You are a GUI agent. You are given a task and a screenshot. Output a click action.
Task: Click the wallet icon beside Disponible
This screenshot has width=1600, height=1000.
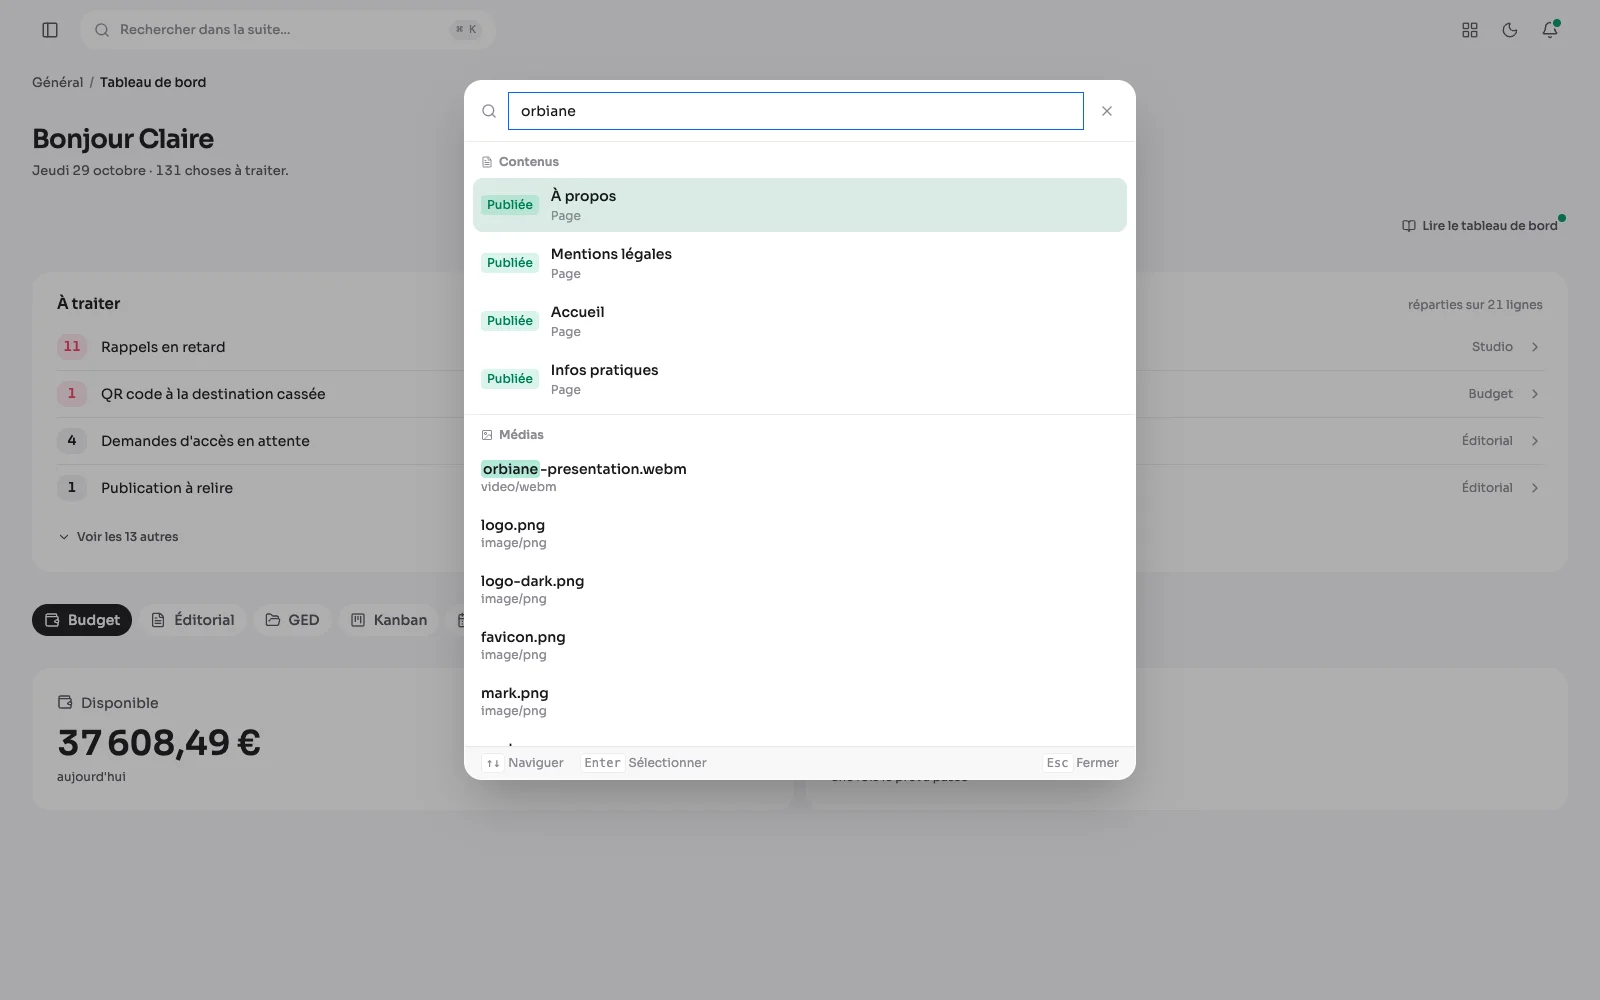(65, 703)
